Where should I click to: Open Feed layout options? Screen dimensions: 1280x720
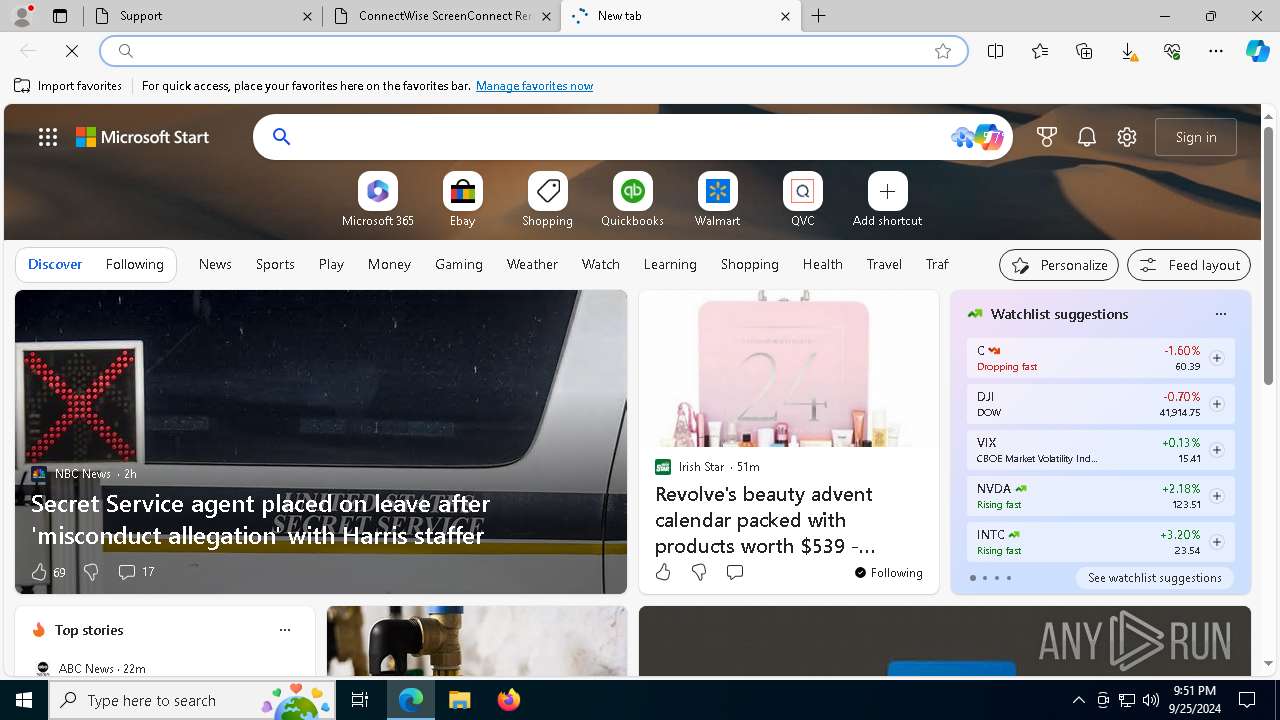(x=1188, y=265)
